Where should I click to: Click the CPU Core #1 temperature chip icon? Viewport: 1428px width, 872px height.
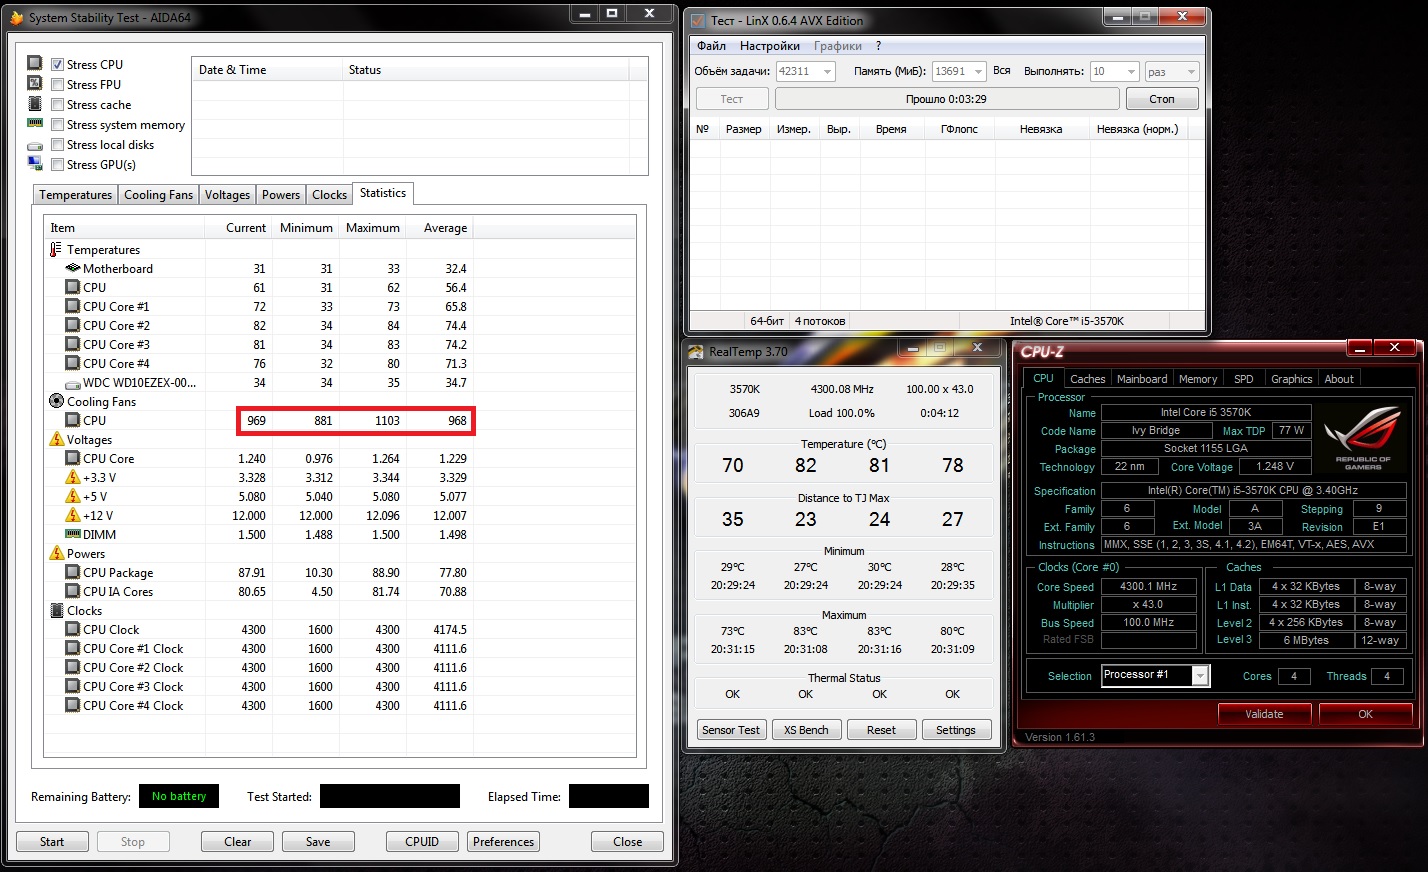click(73, 306)
